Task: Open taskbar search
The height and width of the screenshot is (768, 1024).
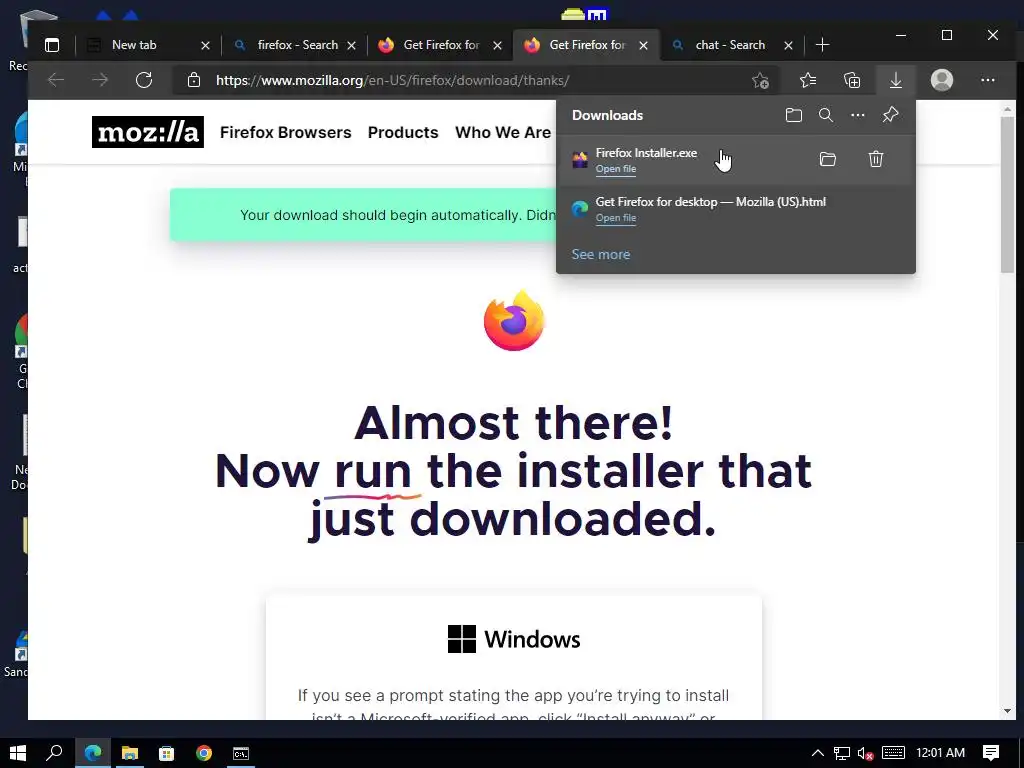Action: coord(54,753)
